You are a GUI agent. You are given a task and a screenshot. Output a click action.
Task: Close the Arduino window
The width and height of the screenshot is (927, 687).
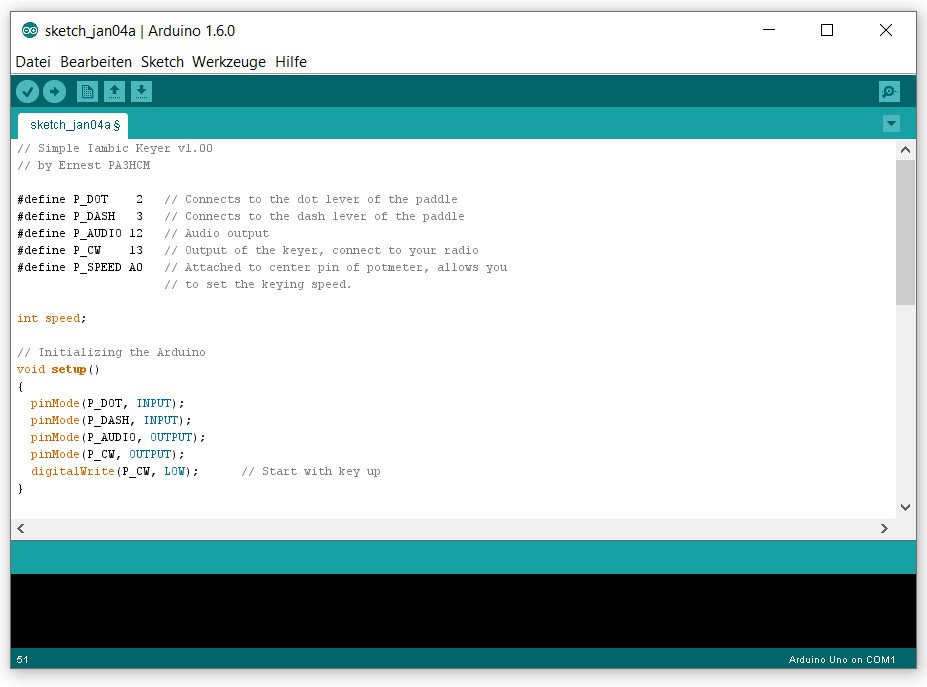click(x=886, y=30)
